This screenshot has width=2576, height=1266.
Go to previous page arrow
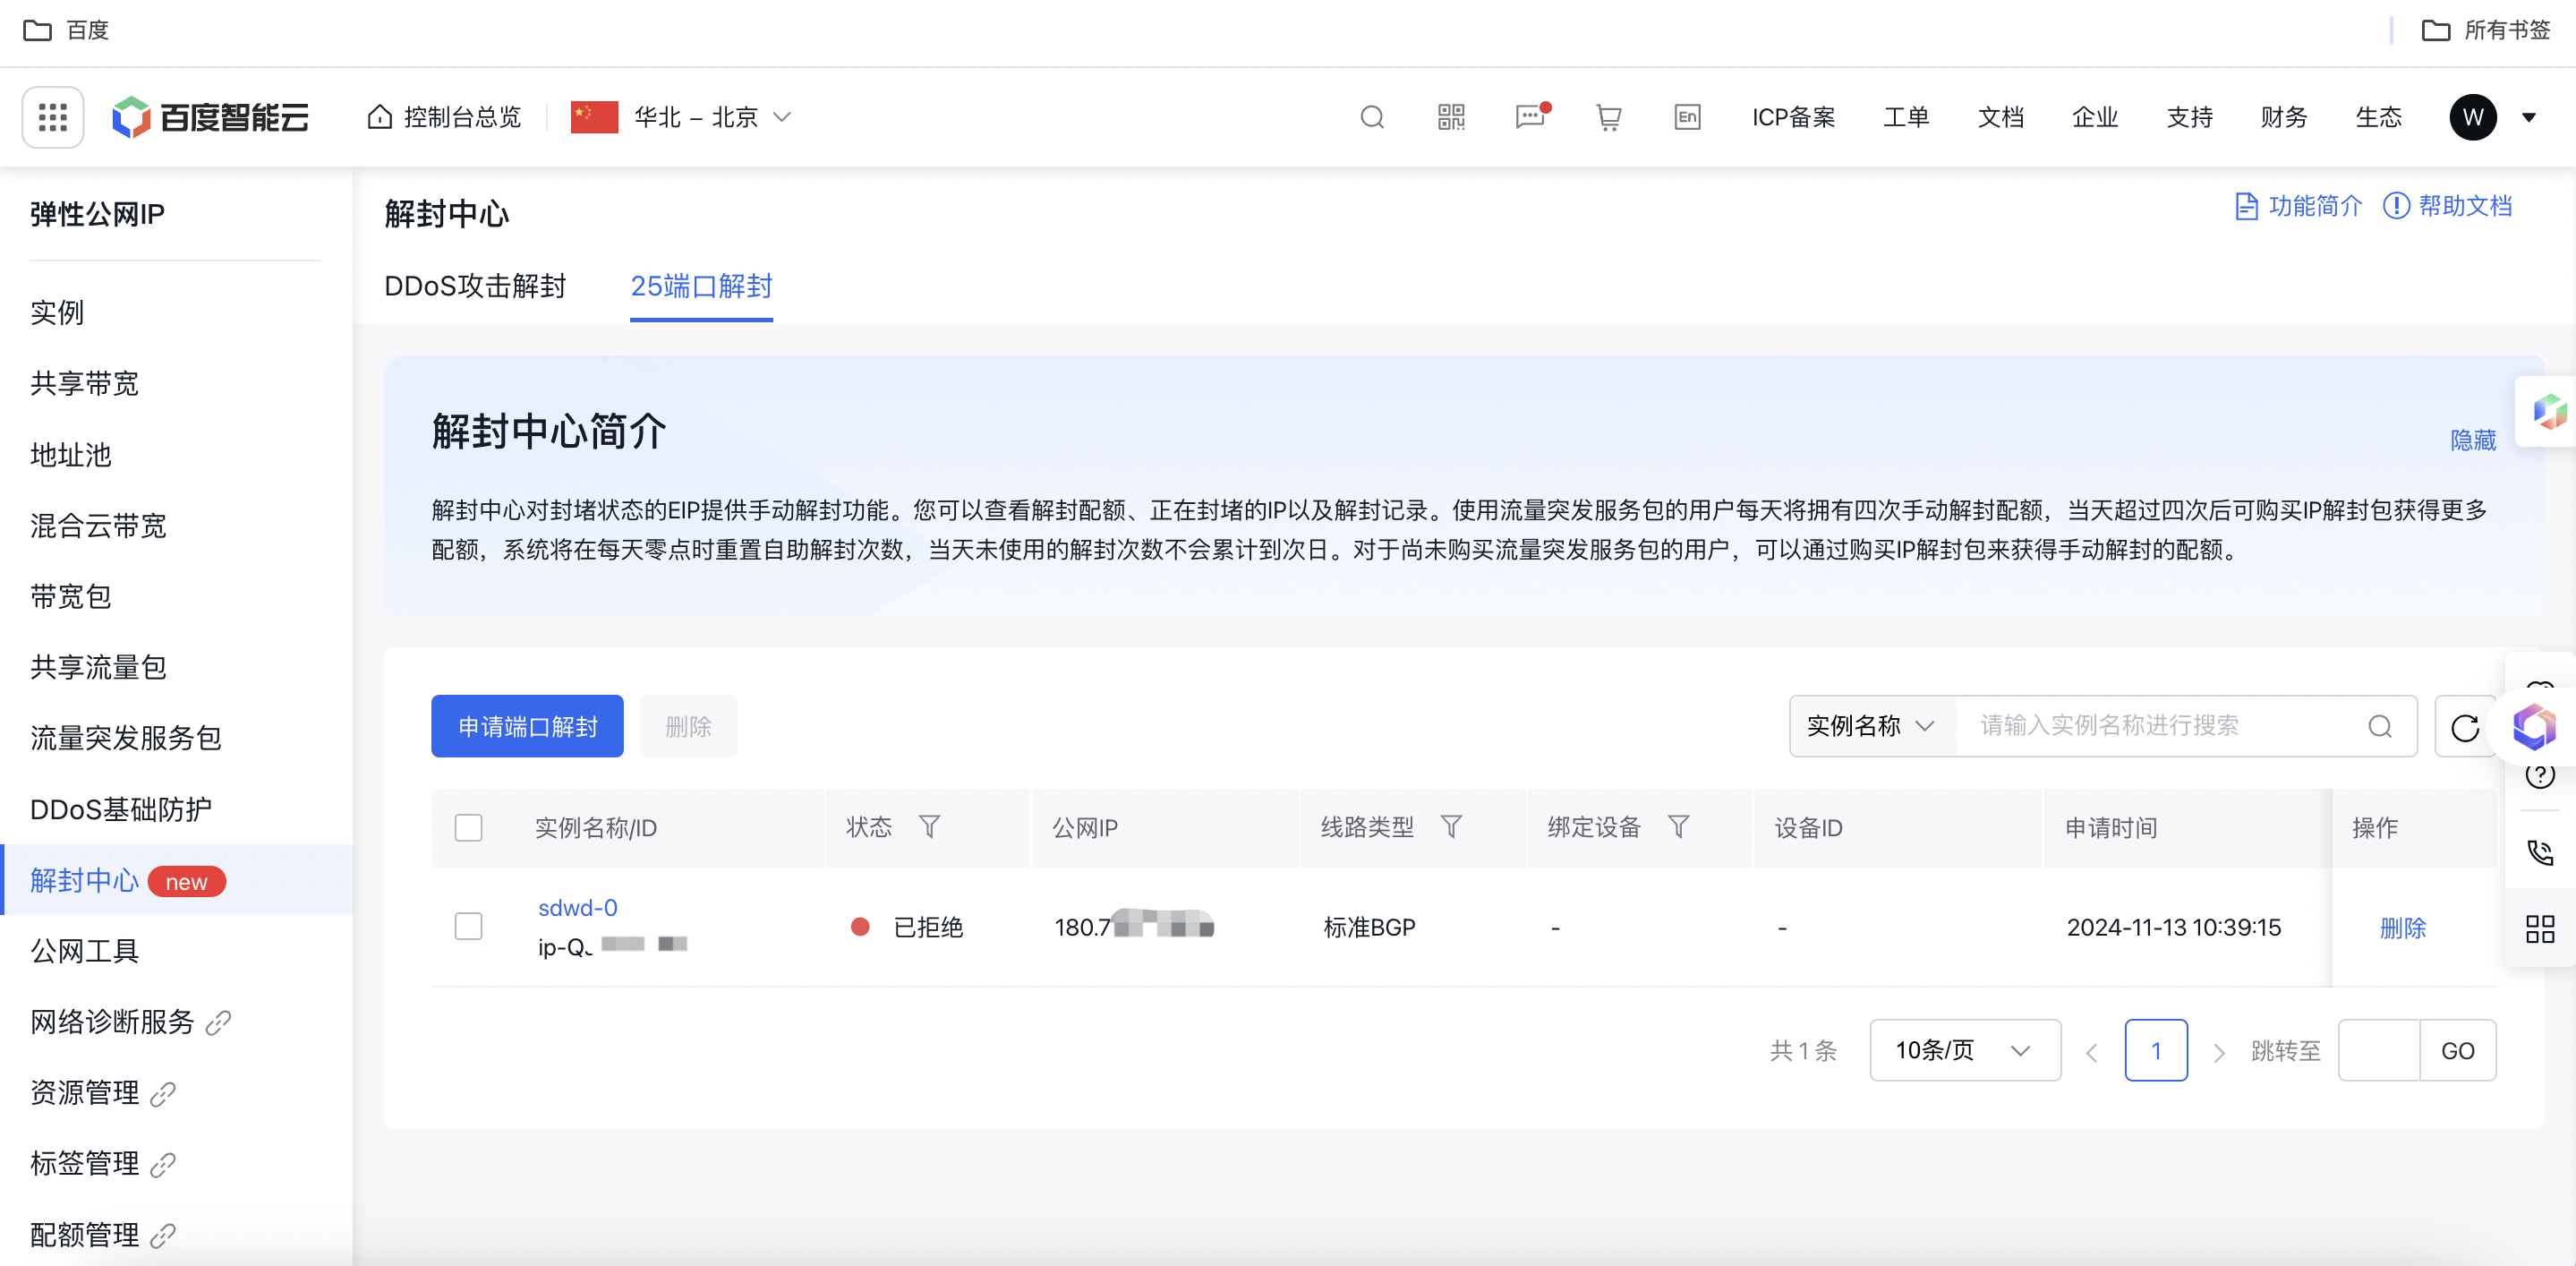(x=2091, y=1052)
